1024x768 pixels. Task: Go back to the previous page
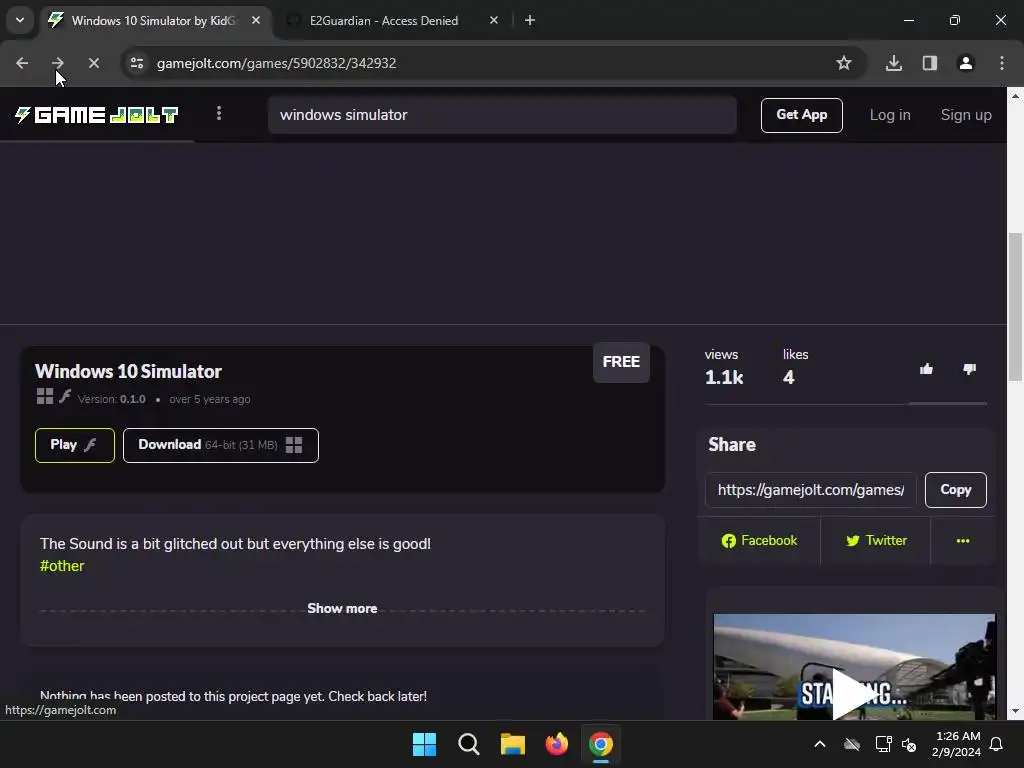coord(22,63)
